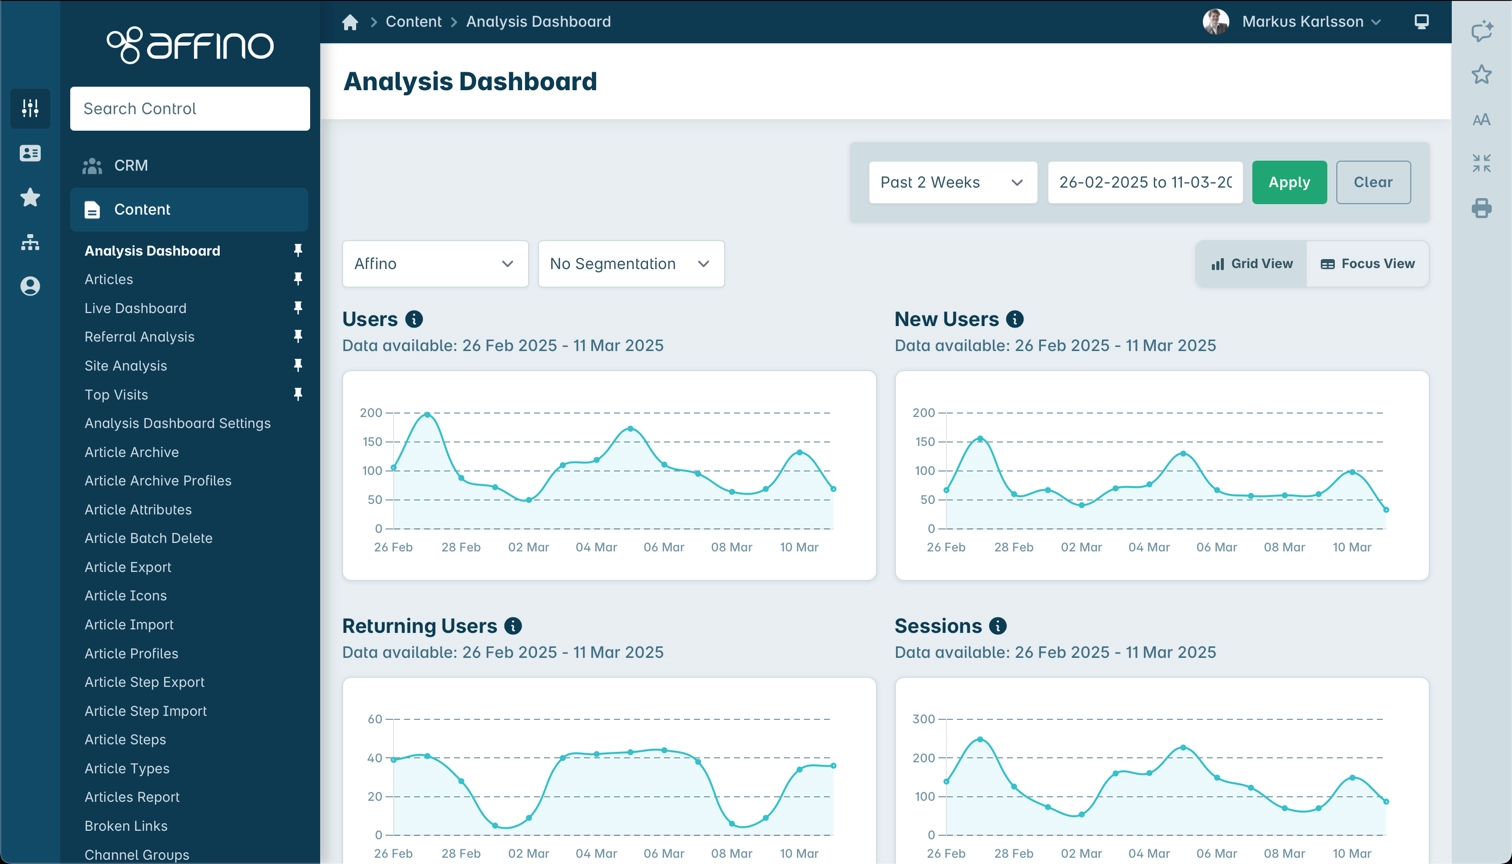Show the New Users info icon

[1015, 319]
